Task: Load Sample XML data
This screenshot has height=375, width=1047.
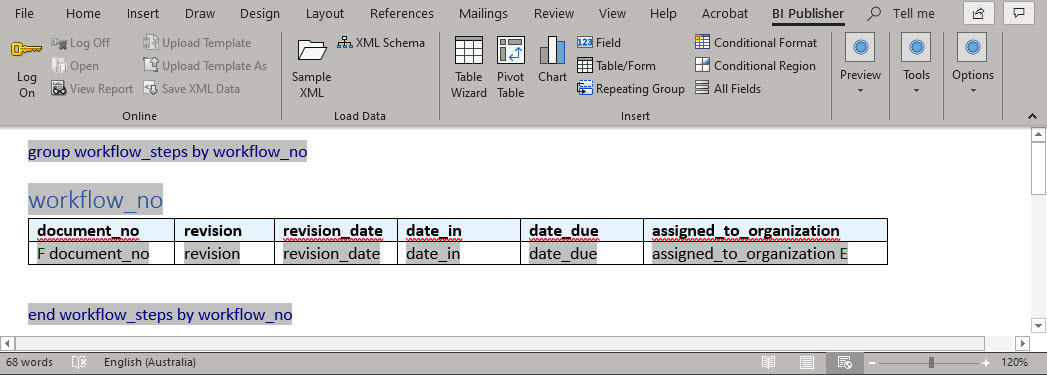Action: 311,68
